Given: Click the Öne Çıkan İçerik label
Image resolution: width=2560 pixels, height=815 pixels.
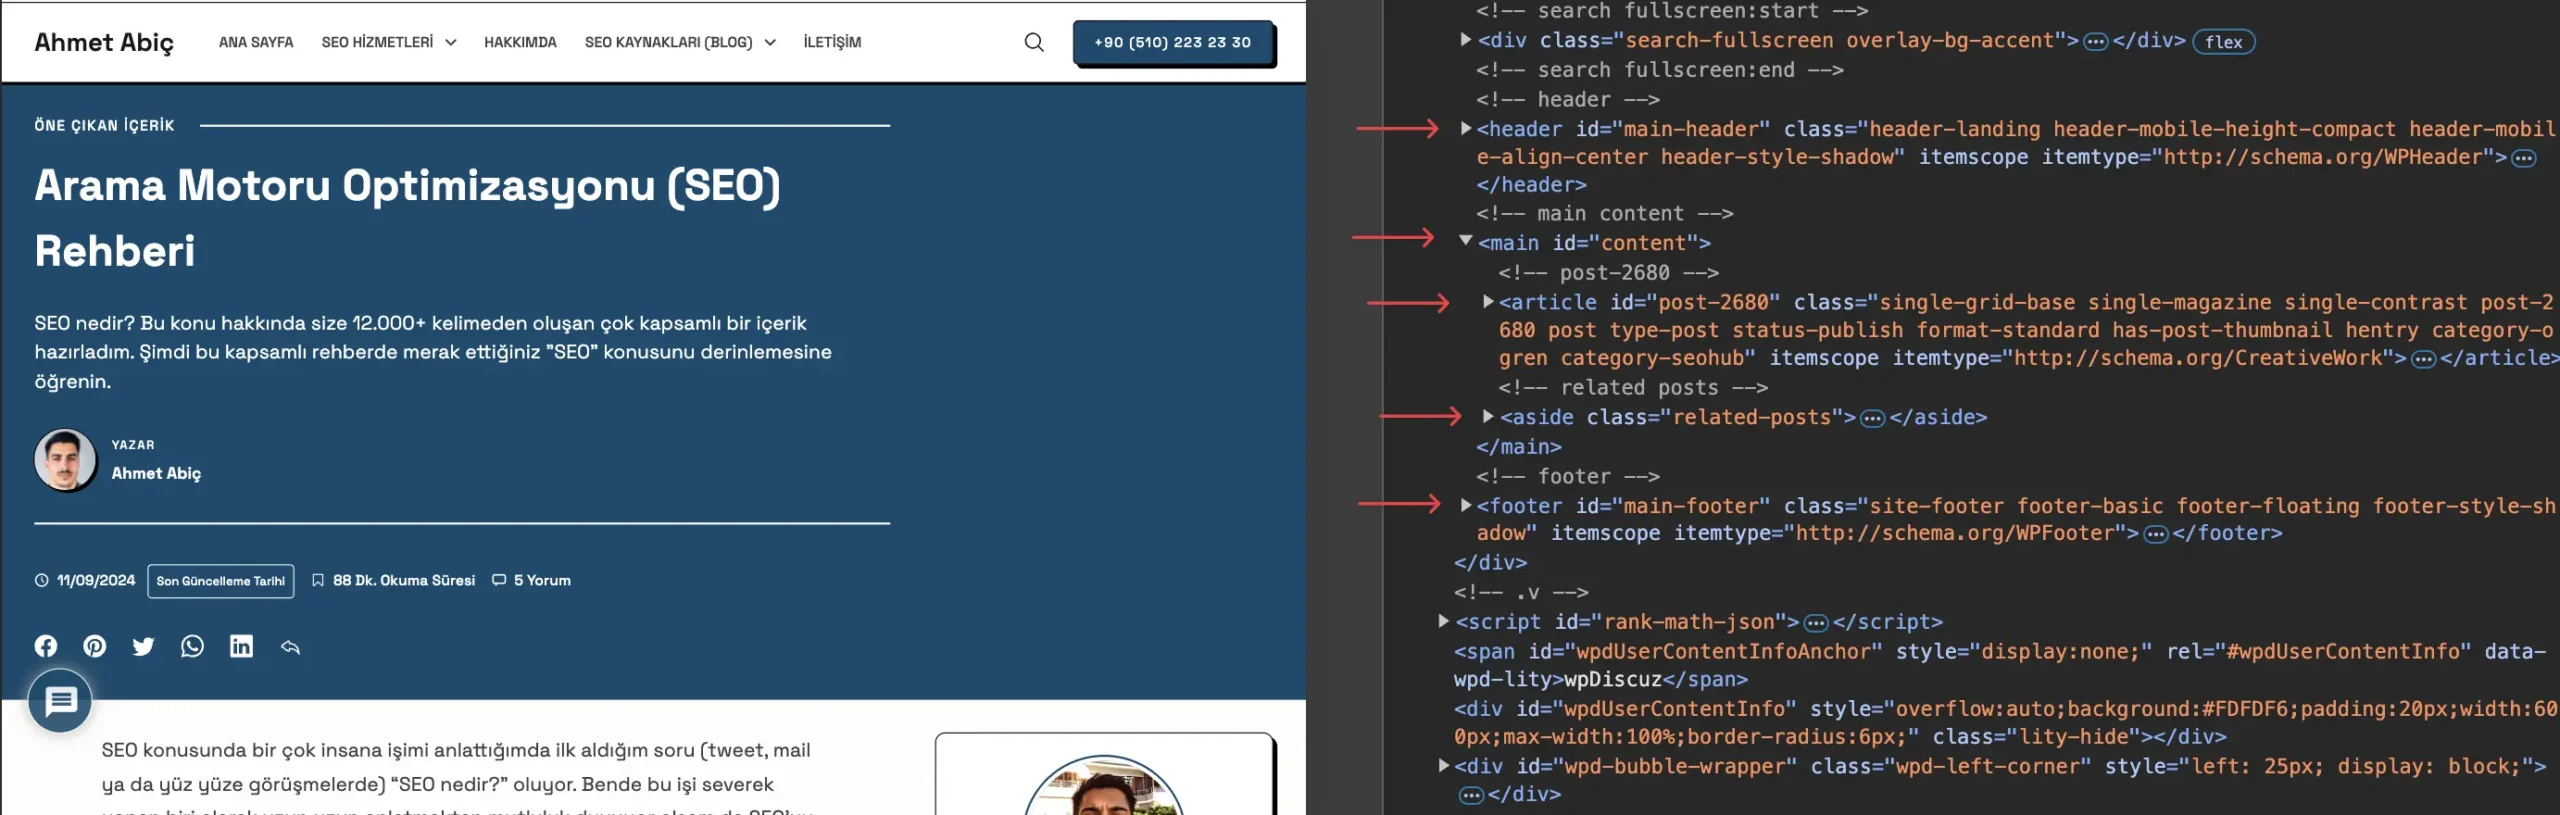Looking at the screenshot, I should pos(104,125).
